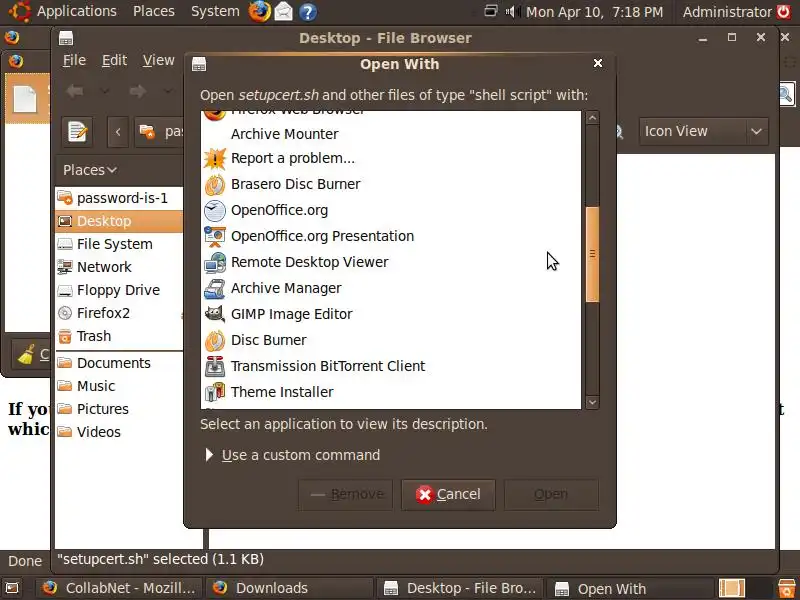Open the System menu
The image size is (800, 600).
click(x=215, y=11)
